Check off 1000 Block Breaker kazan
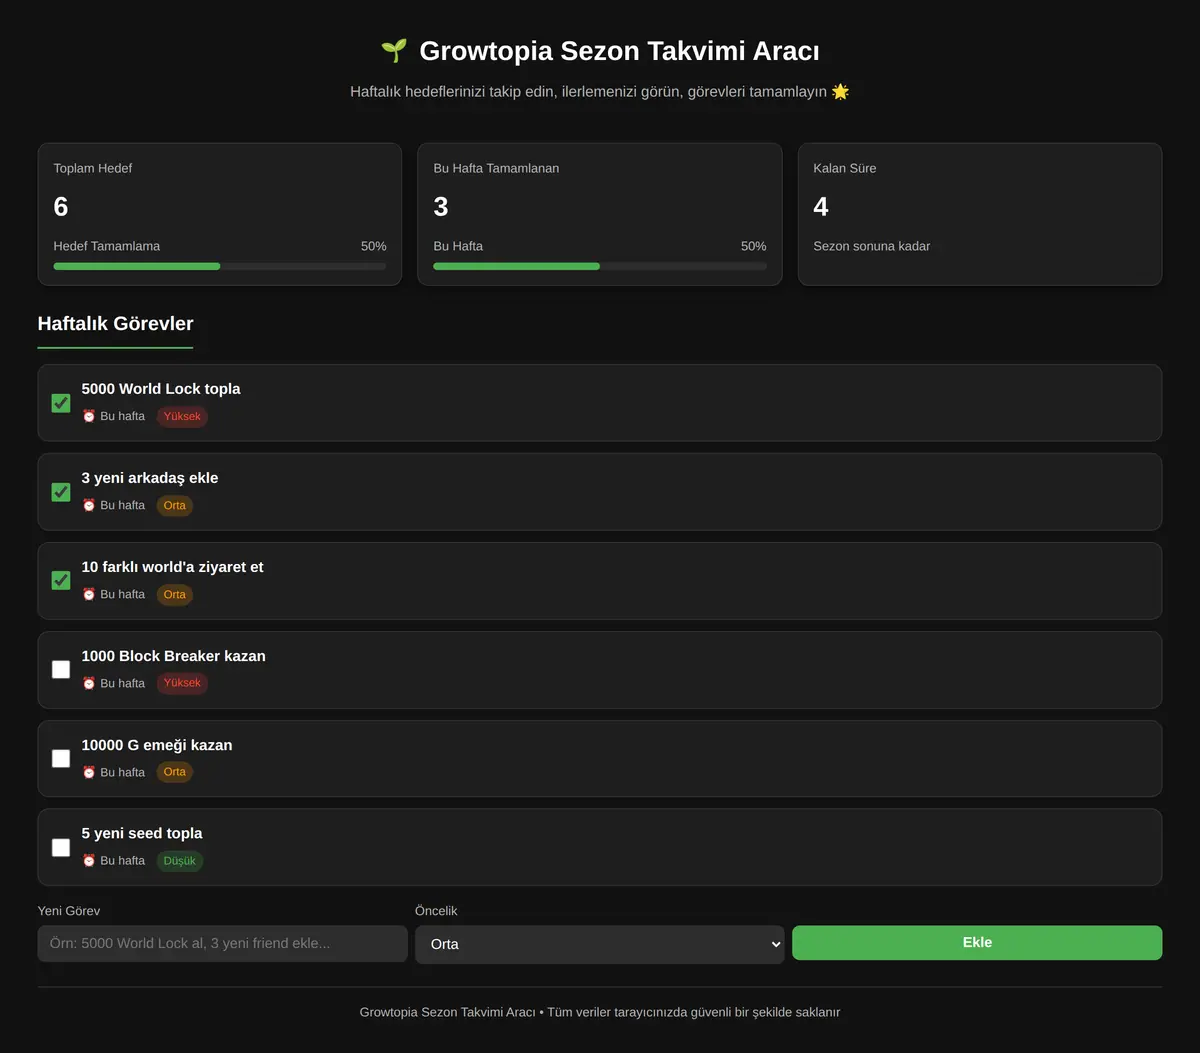The width and height of the screenshot is (1200, 1053). 61,669
